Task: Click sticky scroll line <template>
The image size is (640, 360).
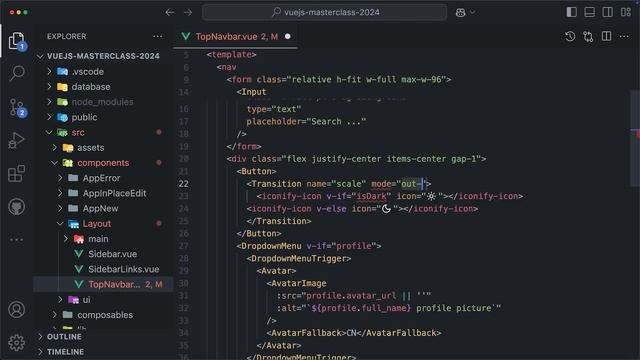Action: coord(231,54)
